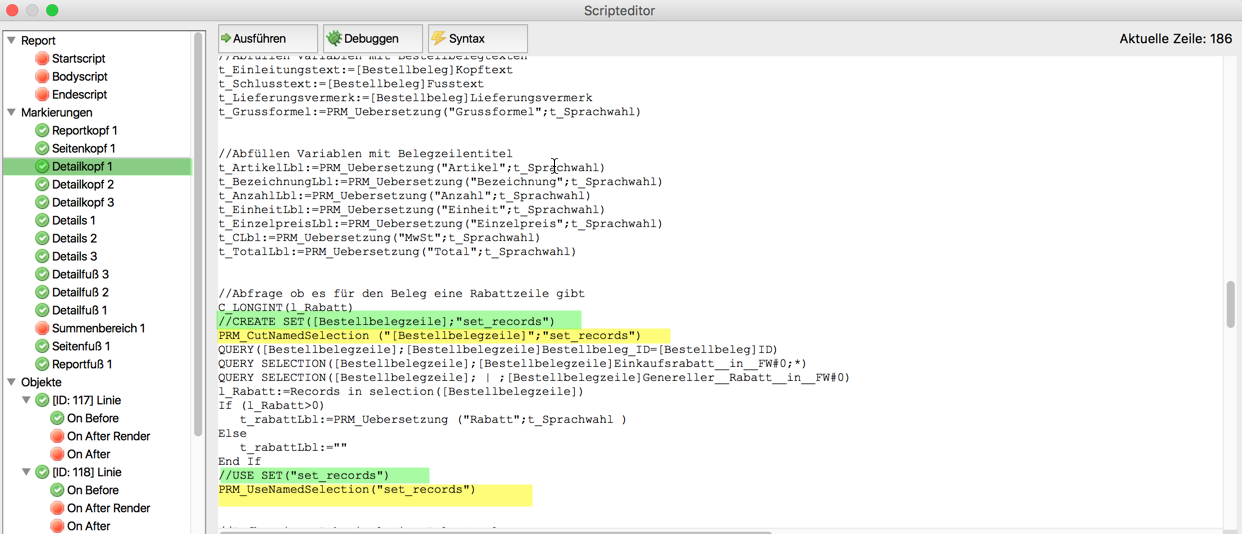Click the yellow highlighted PRM_UseNamedSelection line

[x=347, y=490]
